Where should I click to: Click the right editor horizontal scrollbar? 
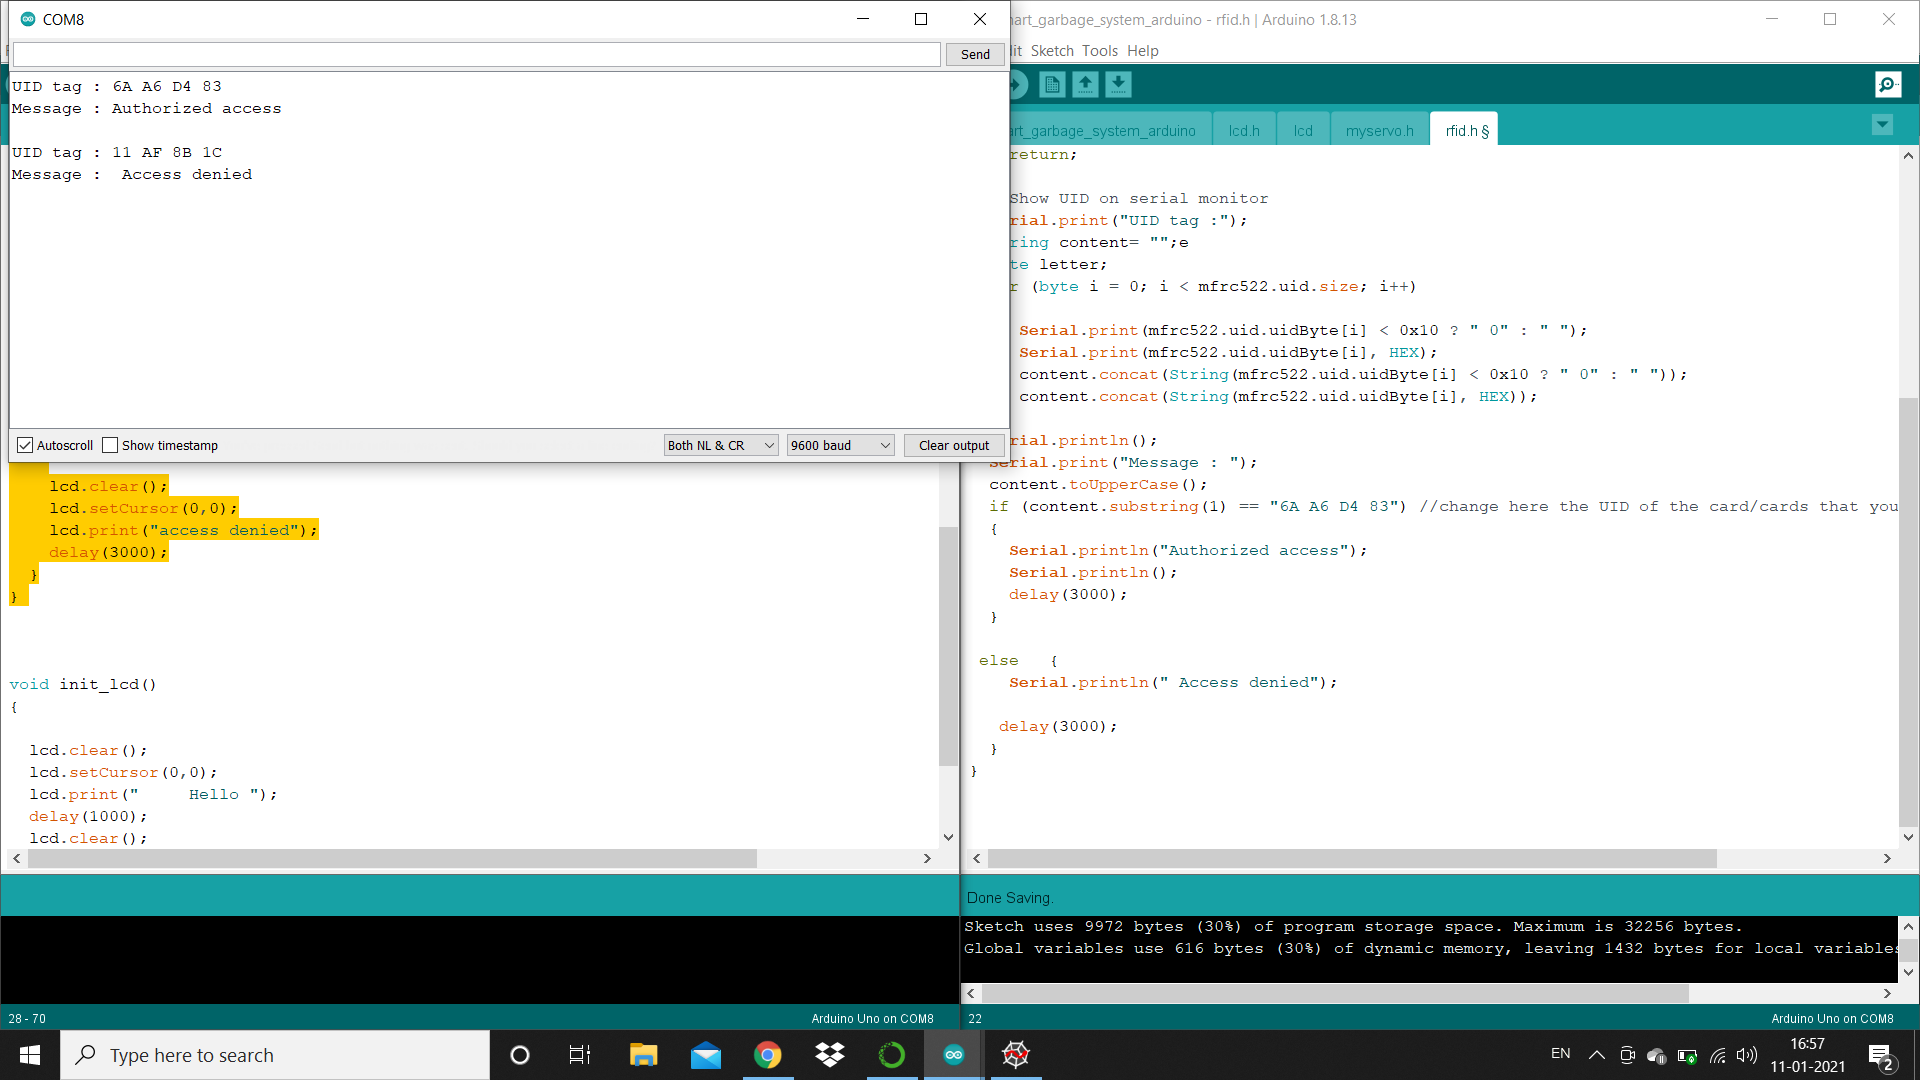[1352, 858]
